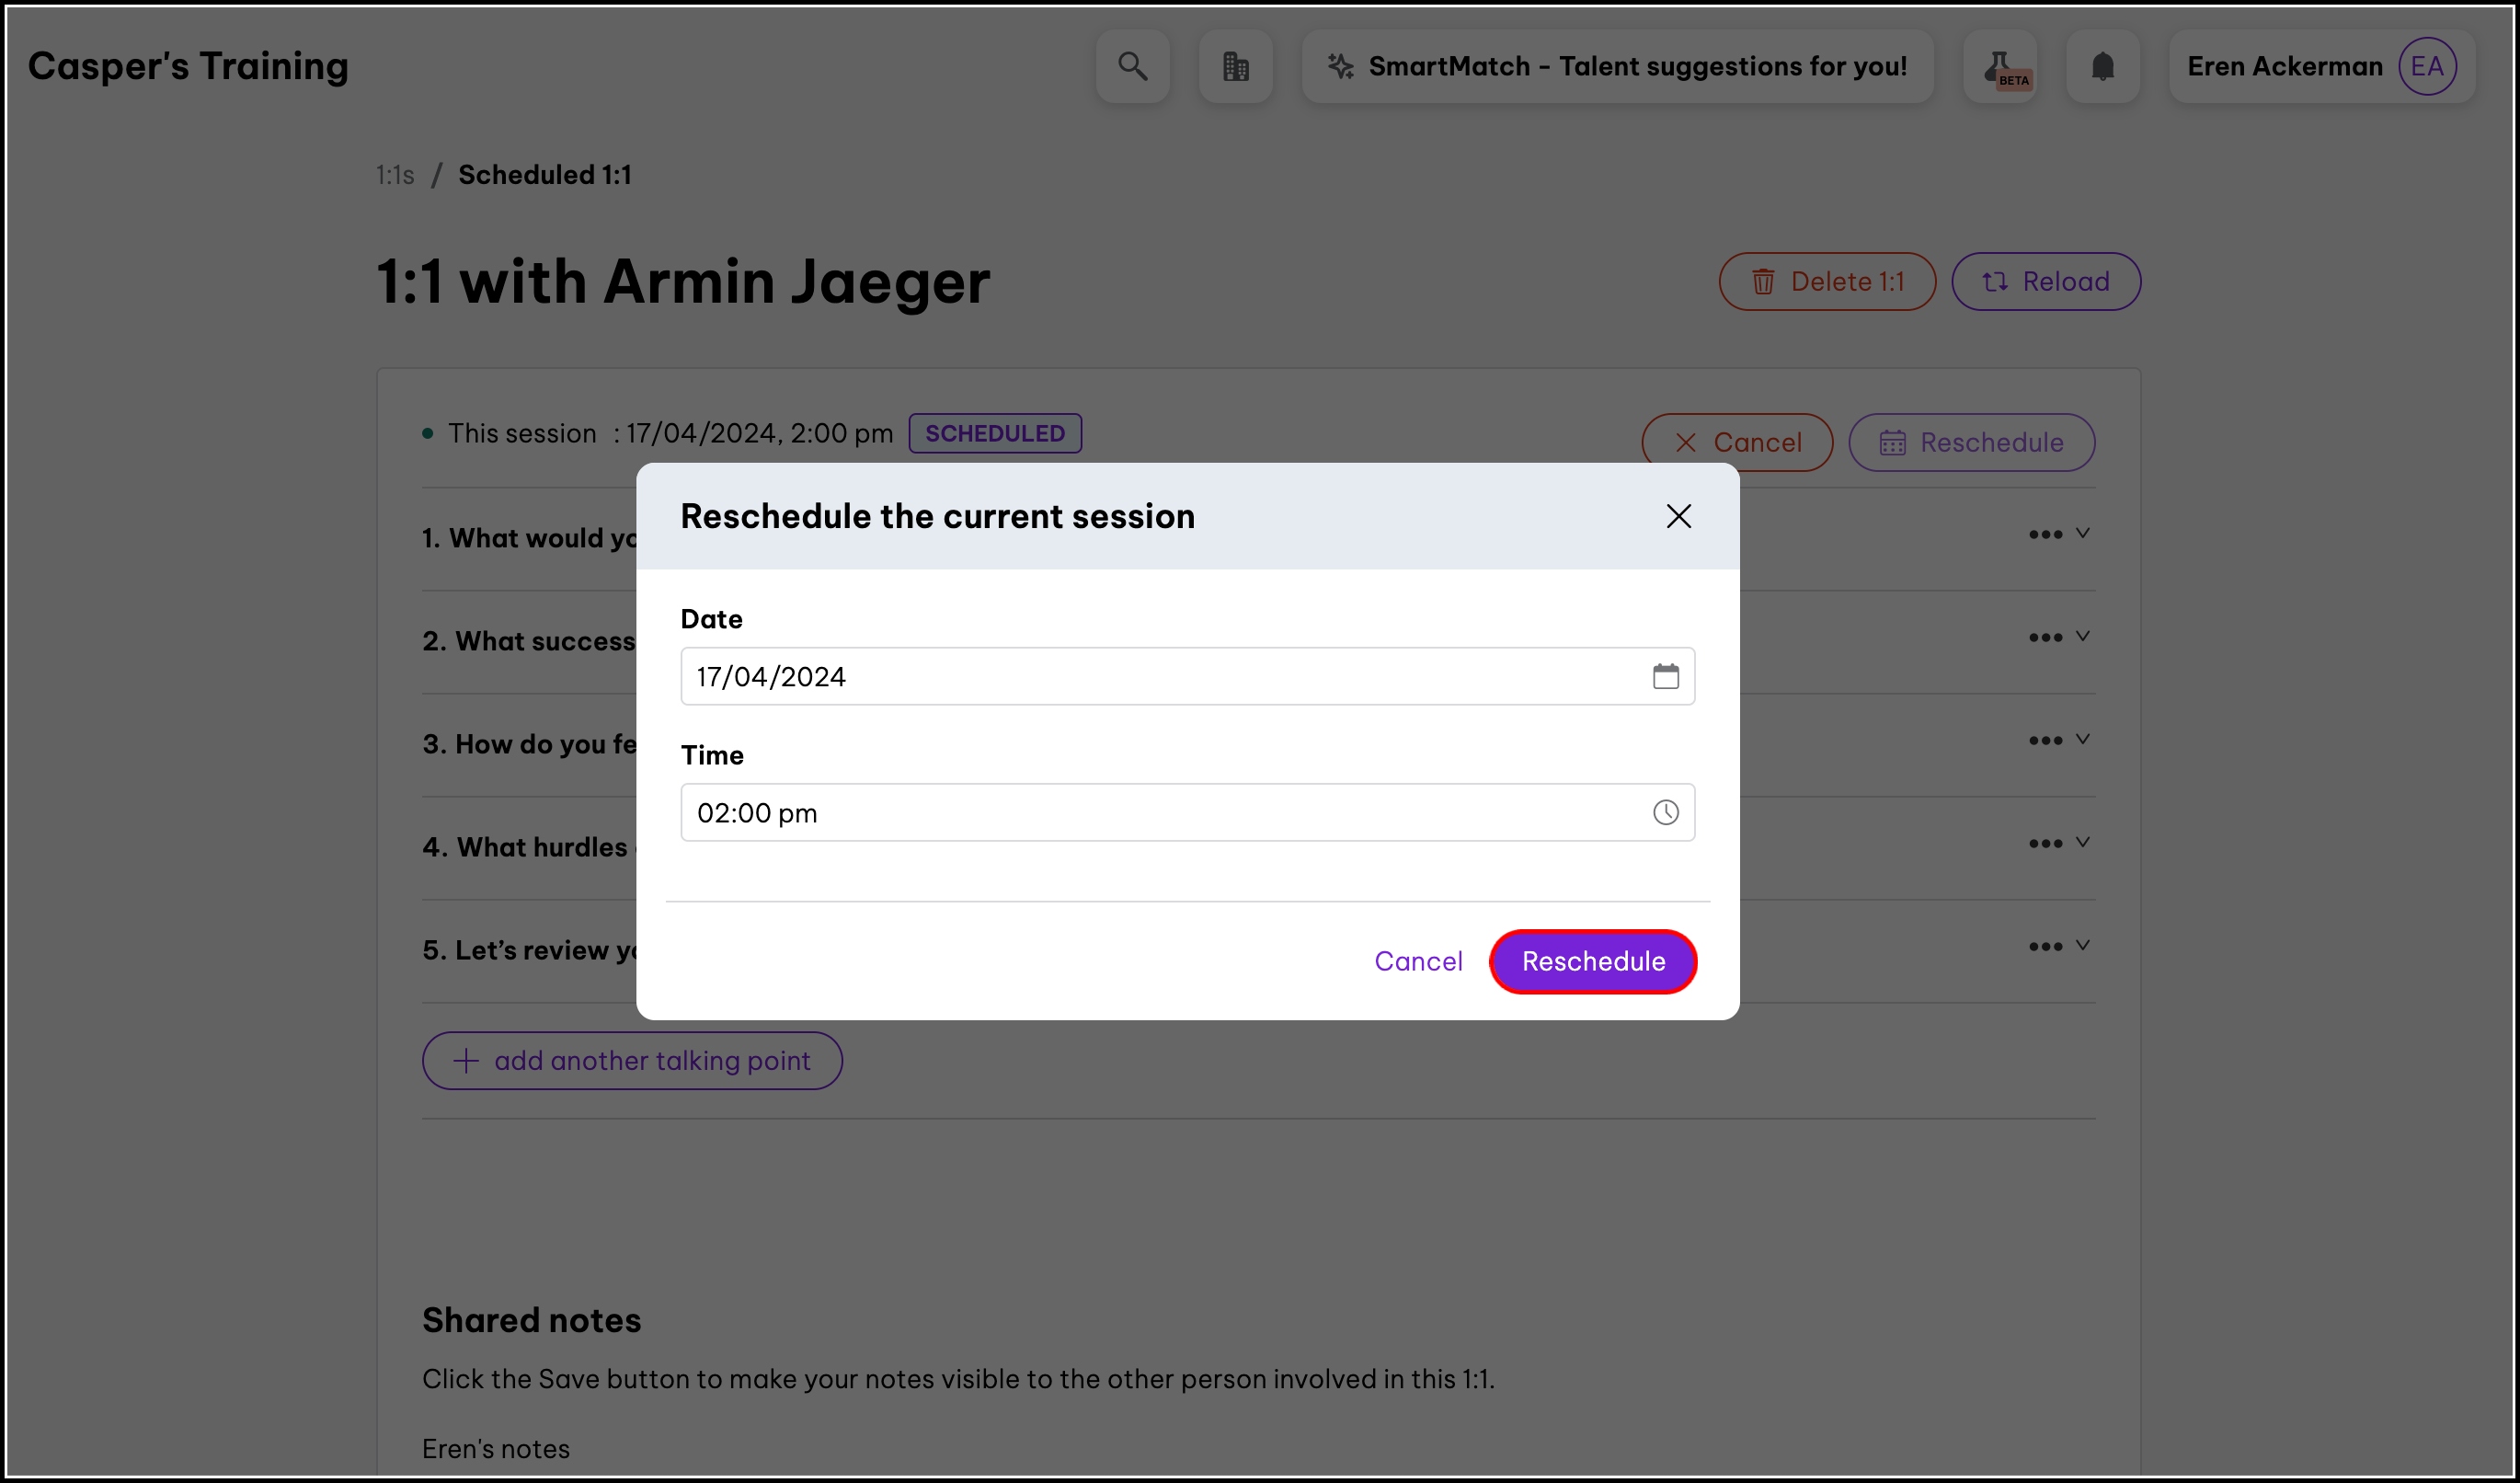This screenshot has height=1483, width=2520.
Task: Open the beta lab flask icon
Action: coord(2000,66)
